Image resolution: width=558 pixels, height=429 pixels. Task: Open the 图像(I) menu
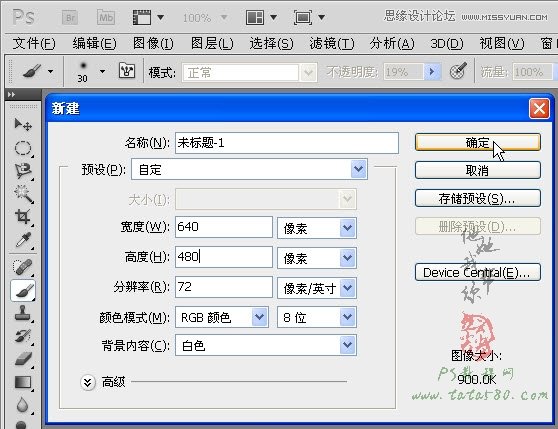coord(153,44)
